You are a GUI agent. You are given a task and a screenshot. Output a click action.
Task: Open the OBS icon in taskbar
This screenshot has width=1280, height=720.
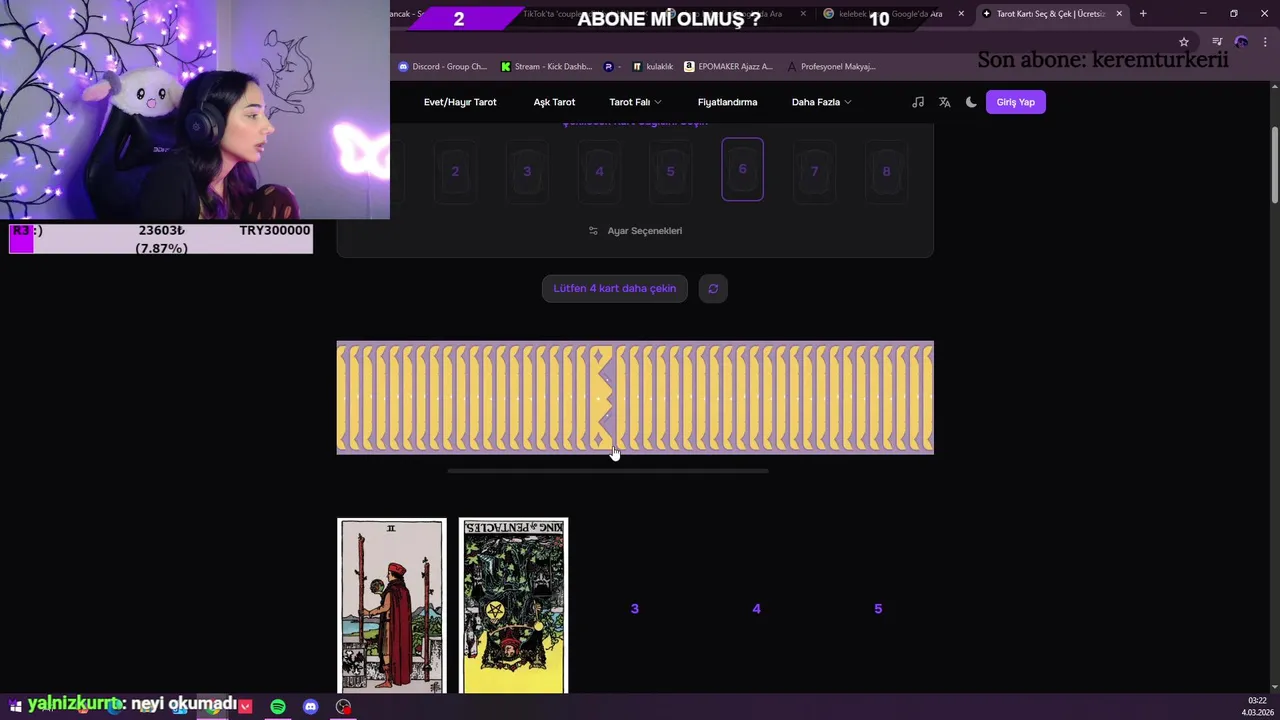344,707
